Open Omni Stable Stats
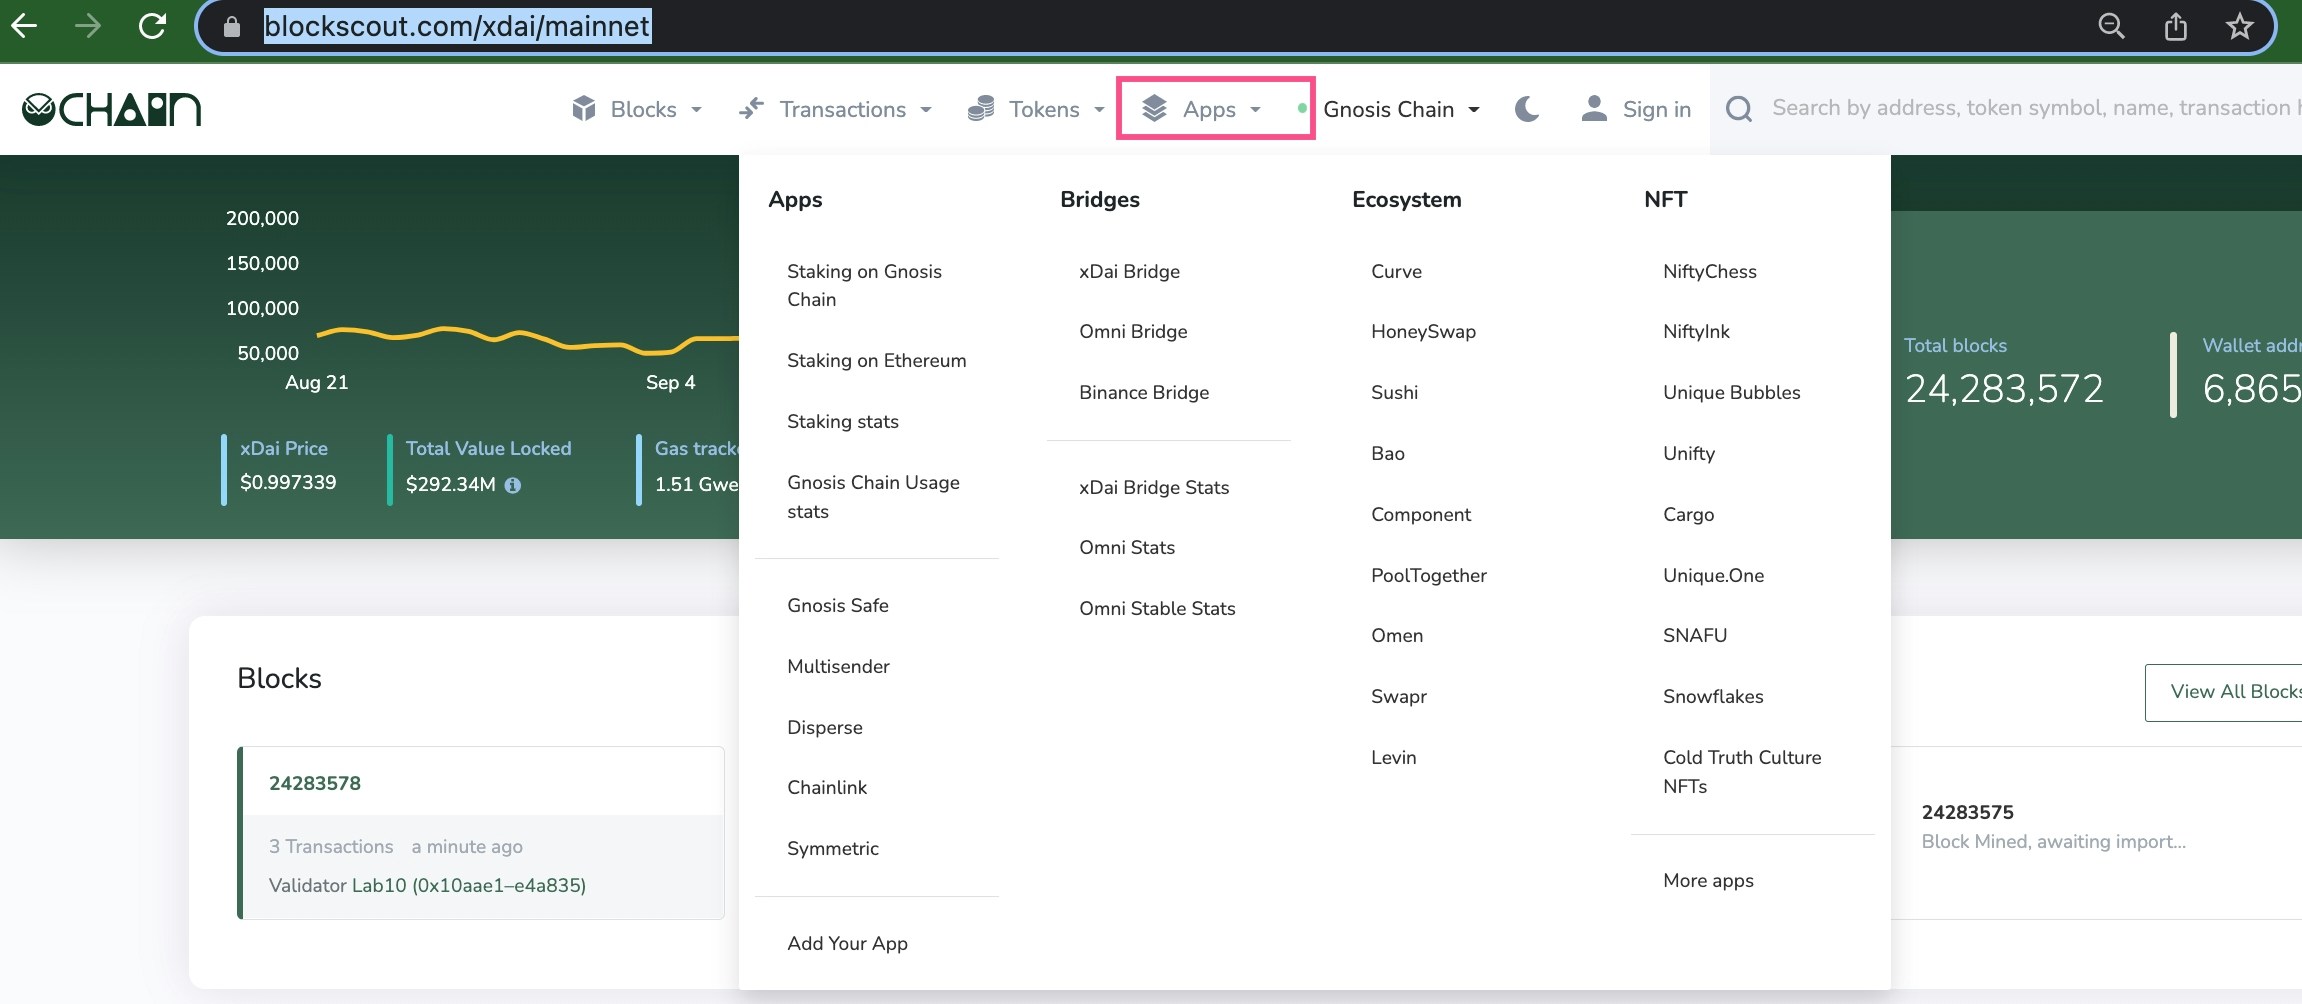 point(1157,608)
